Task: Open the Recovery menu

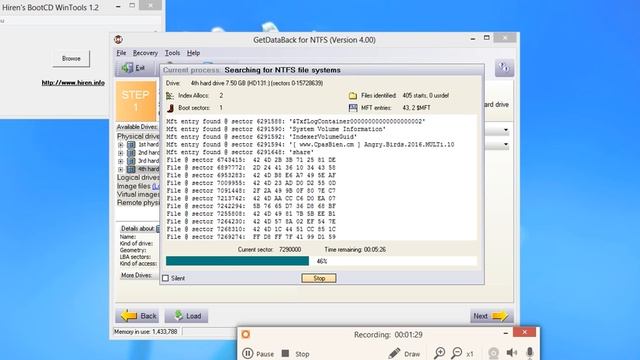Action: point(145,53)
